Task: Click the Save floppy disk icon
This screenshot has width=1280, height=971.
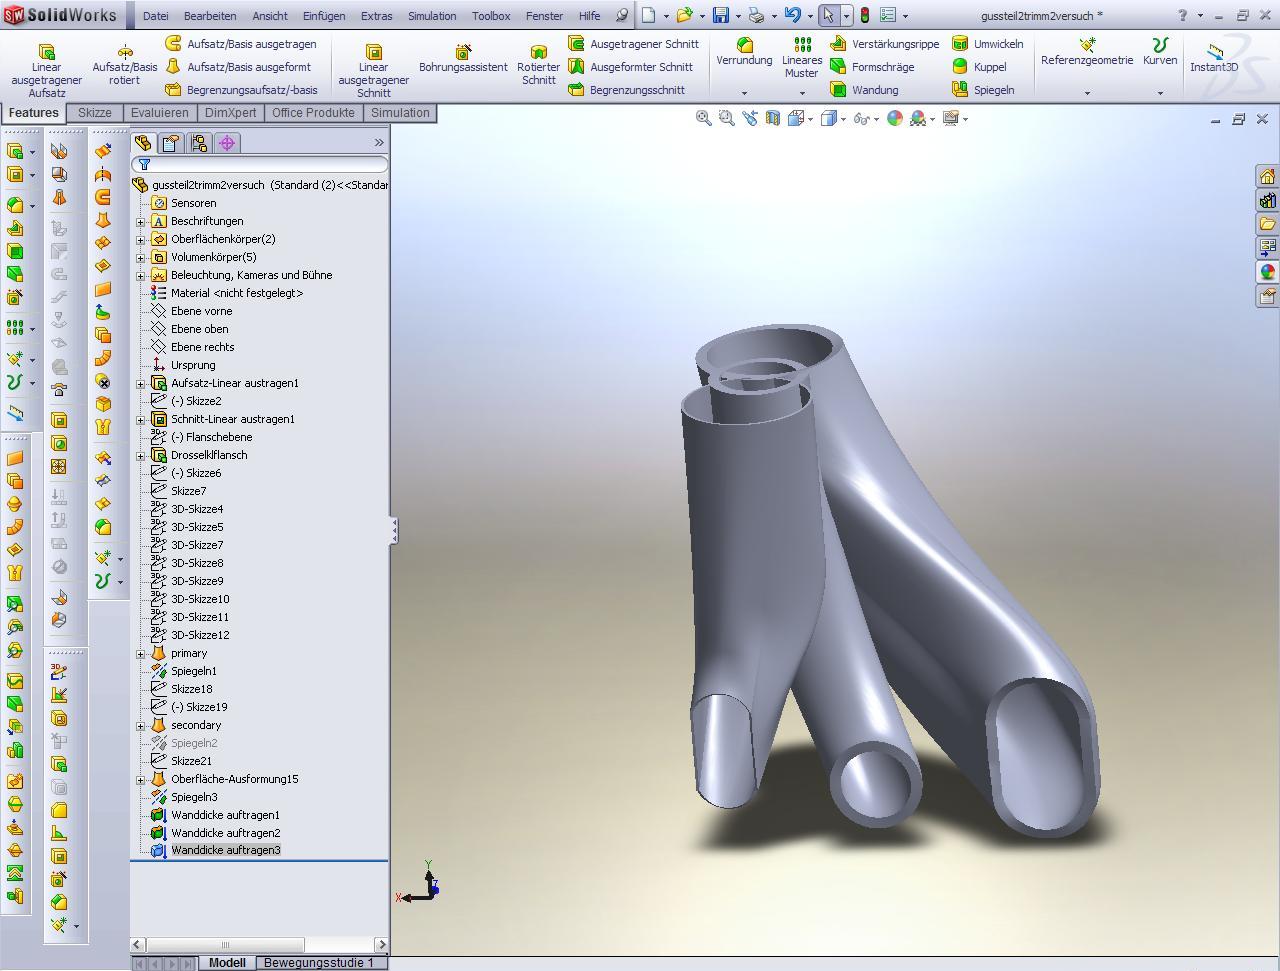Action: pyautogui.click(x=720, y=16)
